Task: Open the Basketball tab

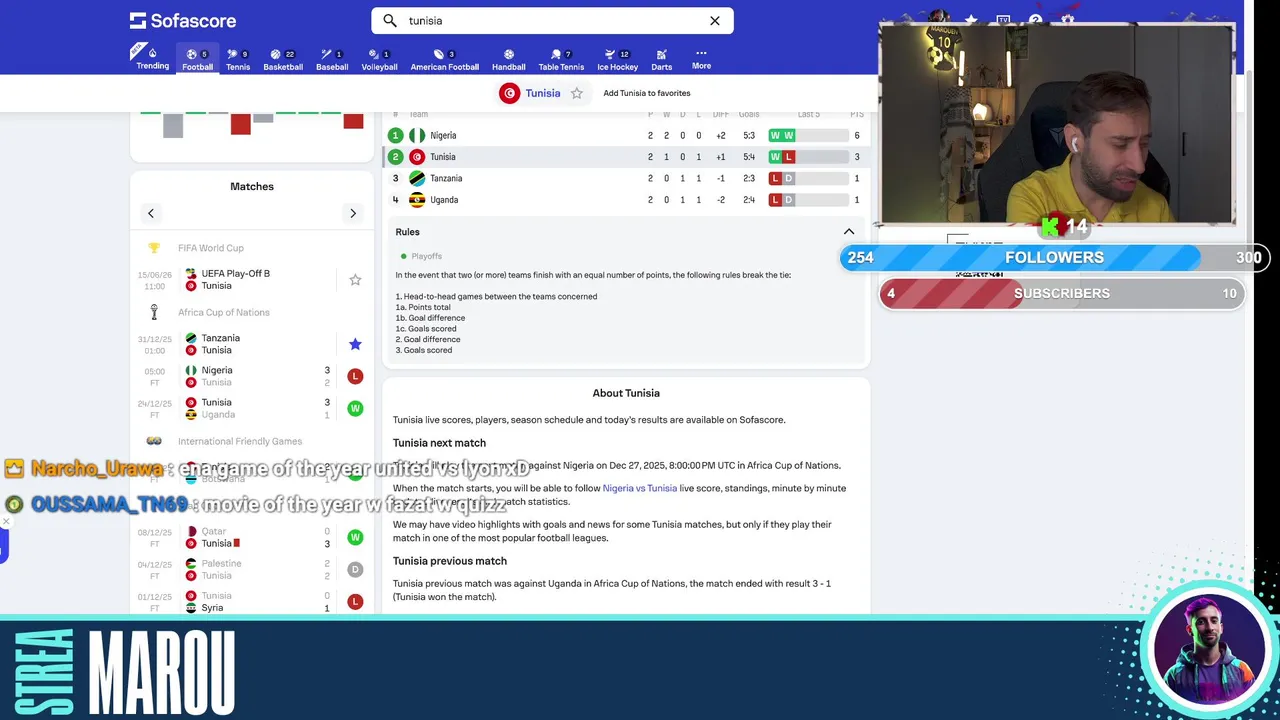Action: [283, 60]
